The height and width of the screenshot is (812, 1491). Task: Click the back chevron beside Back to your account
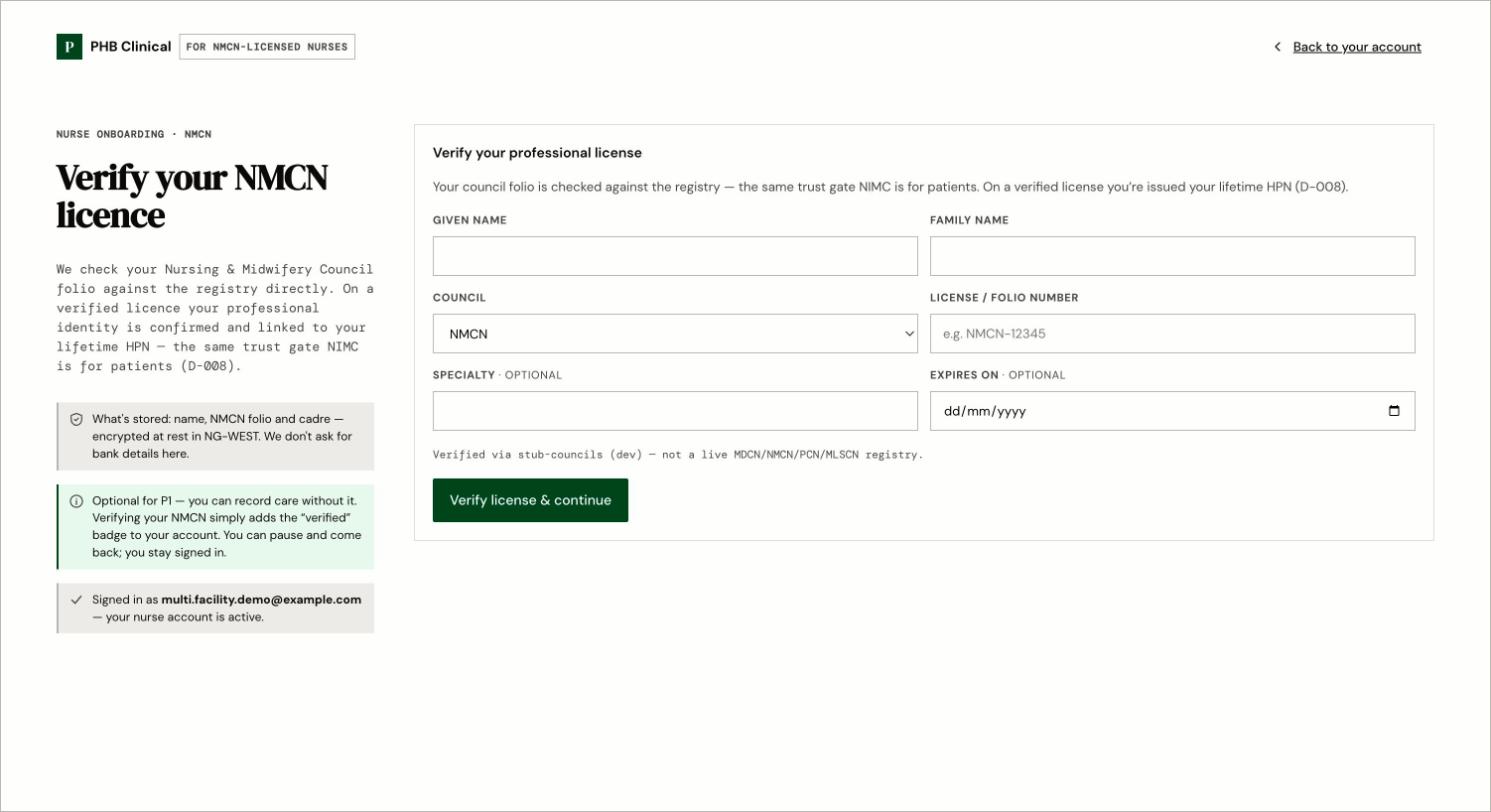point(1277,47)
